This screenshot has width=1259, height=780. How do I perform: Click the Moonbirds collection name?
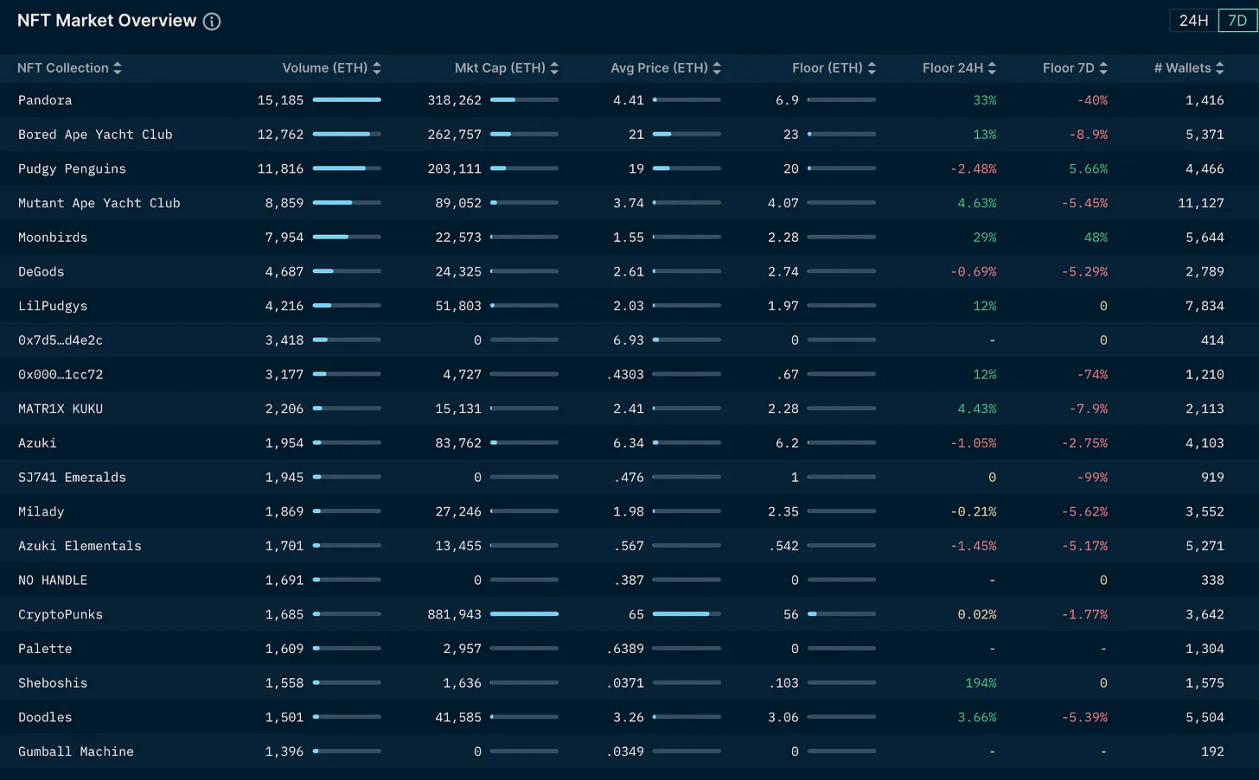[x=53, y=237]
